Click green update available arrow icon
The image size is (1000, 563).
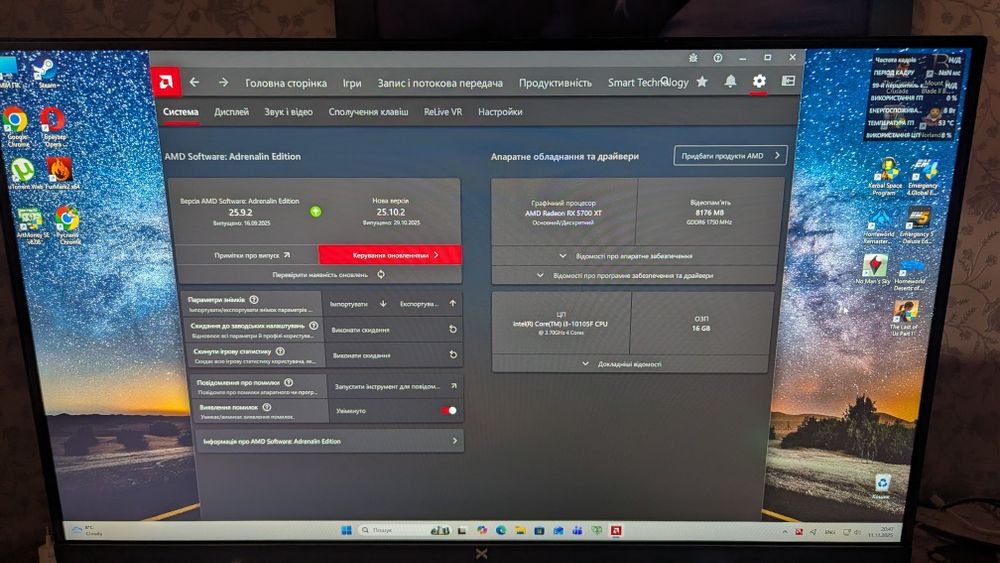pos(316,212)
